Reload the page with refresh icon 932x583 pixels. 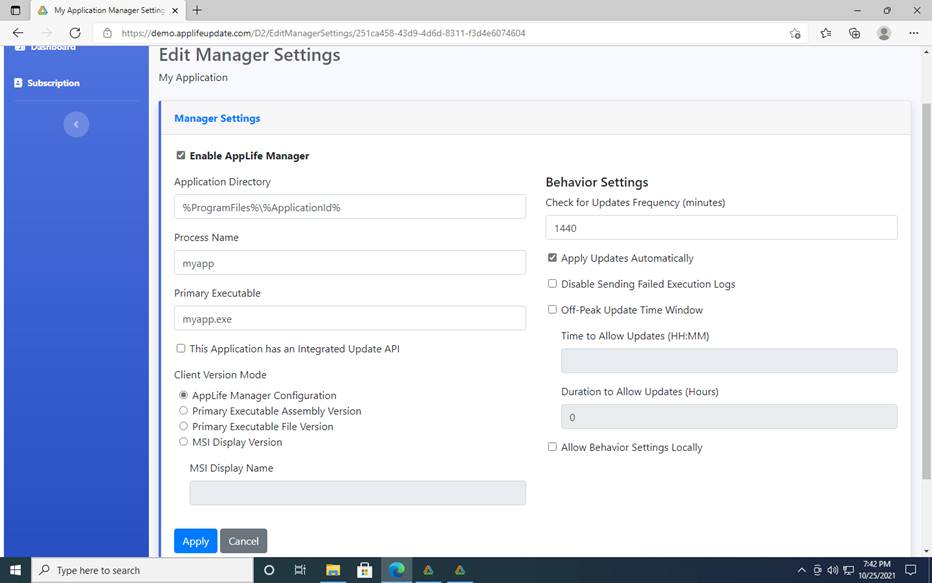75,33
